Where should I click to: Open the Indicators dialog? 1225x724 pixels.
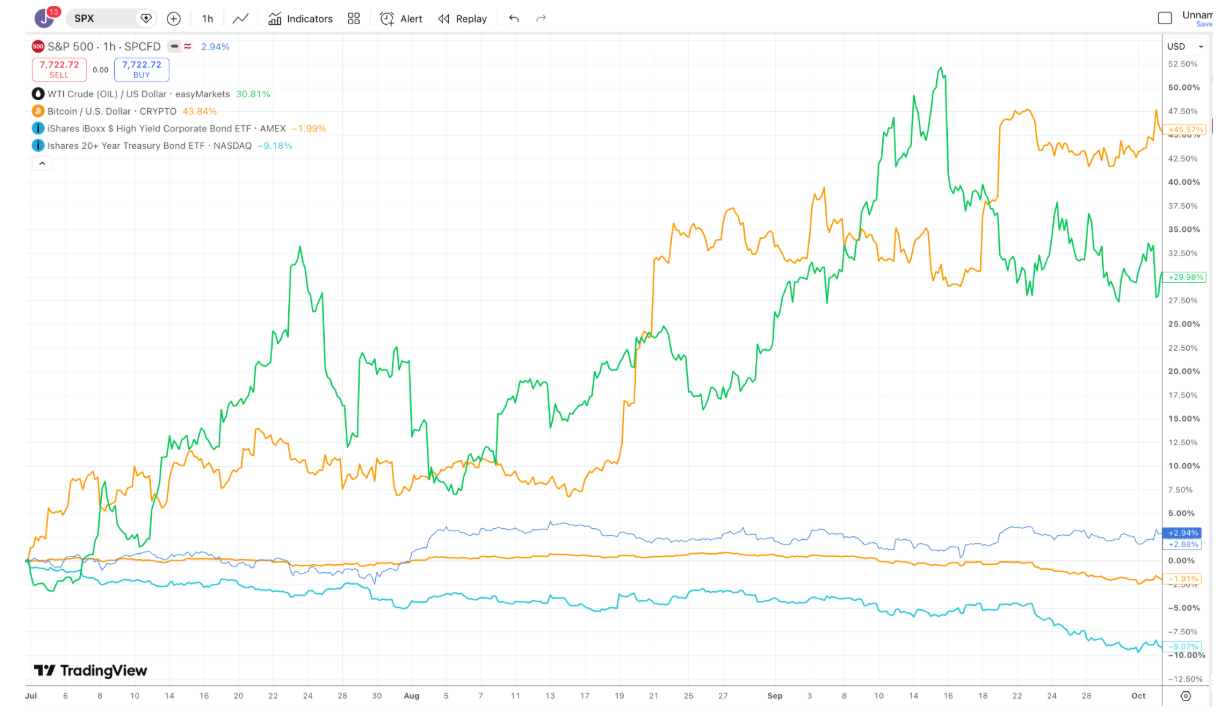[300, 18]
